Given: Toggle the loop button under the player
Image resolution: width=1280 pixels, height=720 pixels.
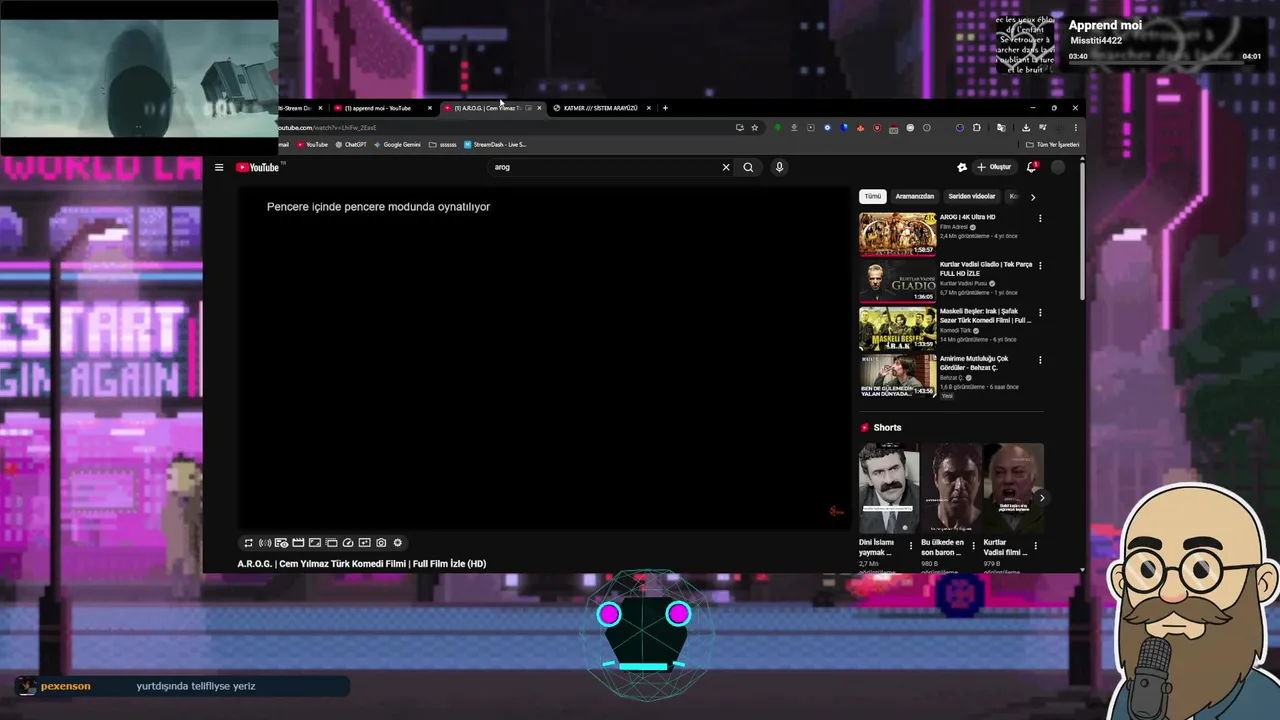Looking at the screenshot, I should click(248, 543).
